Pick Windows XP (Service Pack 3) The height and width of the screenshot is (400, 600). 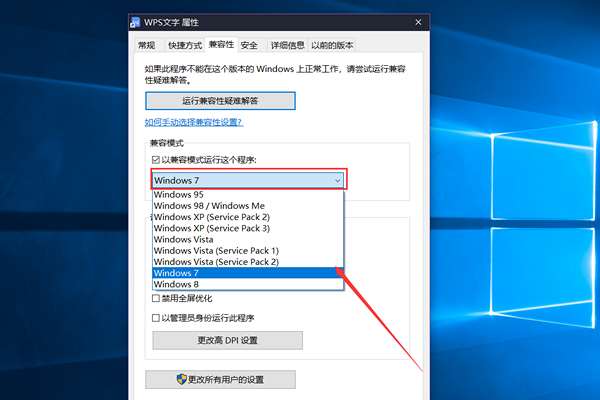248,228
